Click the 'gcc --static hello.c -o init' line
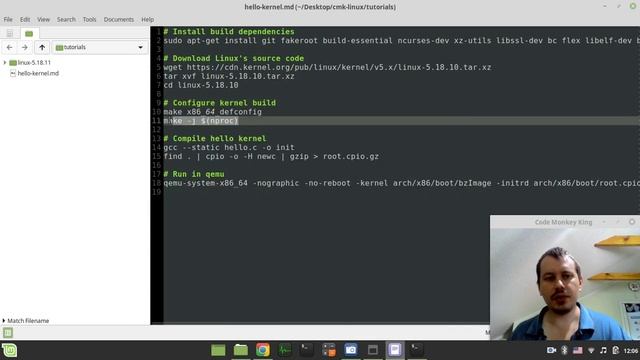 [229, 147]
